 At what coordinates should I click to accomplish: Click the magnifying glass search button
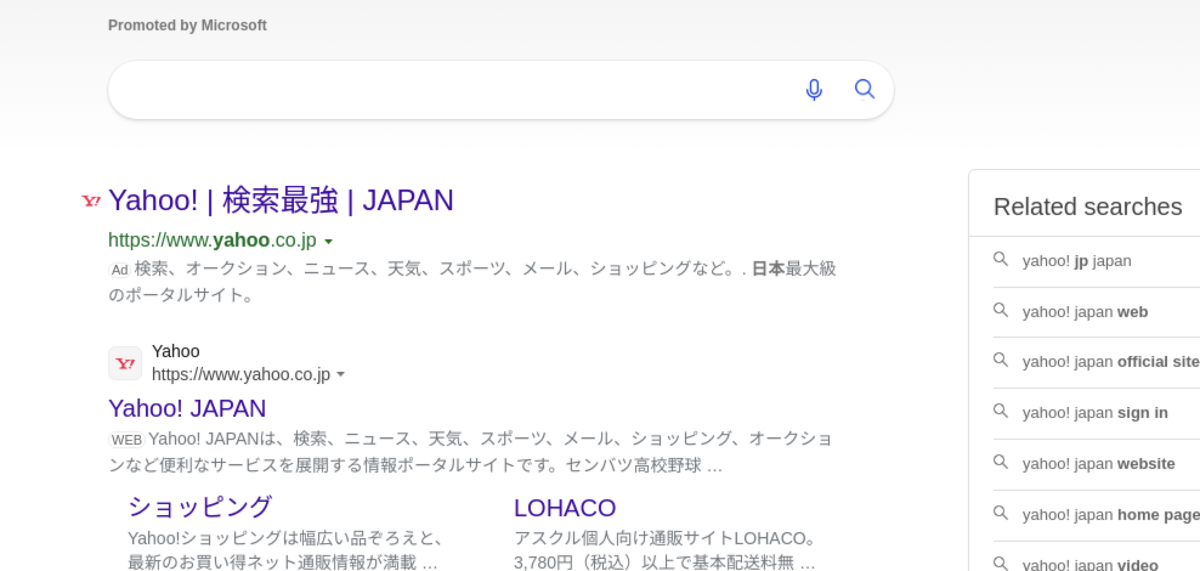click(x=865, y=90)
